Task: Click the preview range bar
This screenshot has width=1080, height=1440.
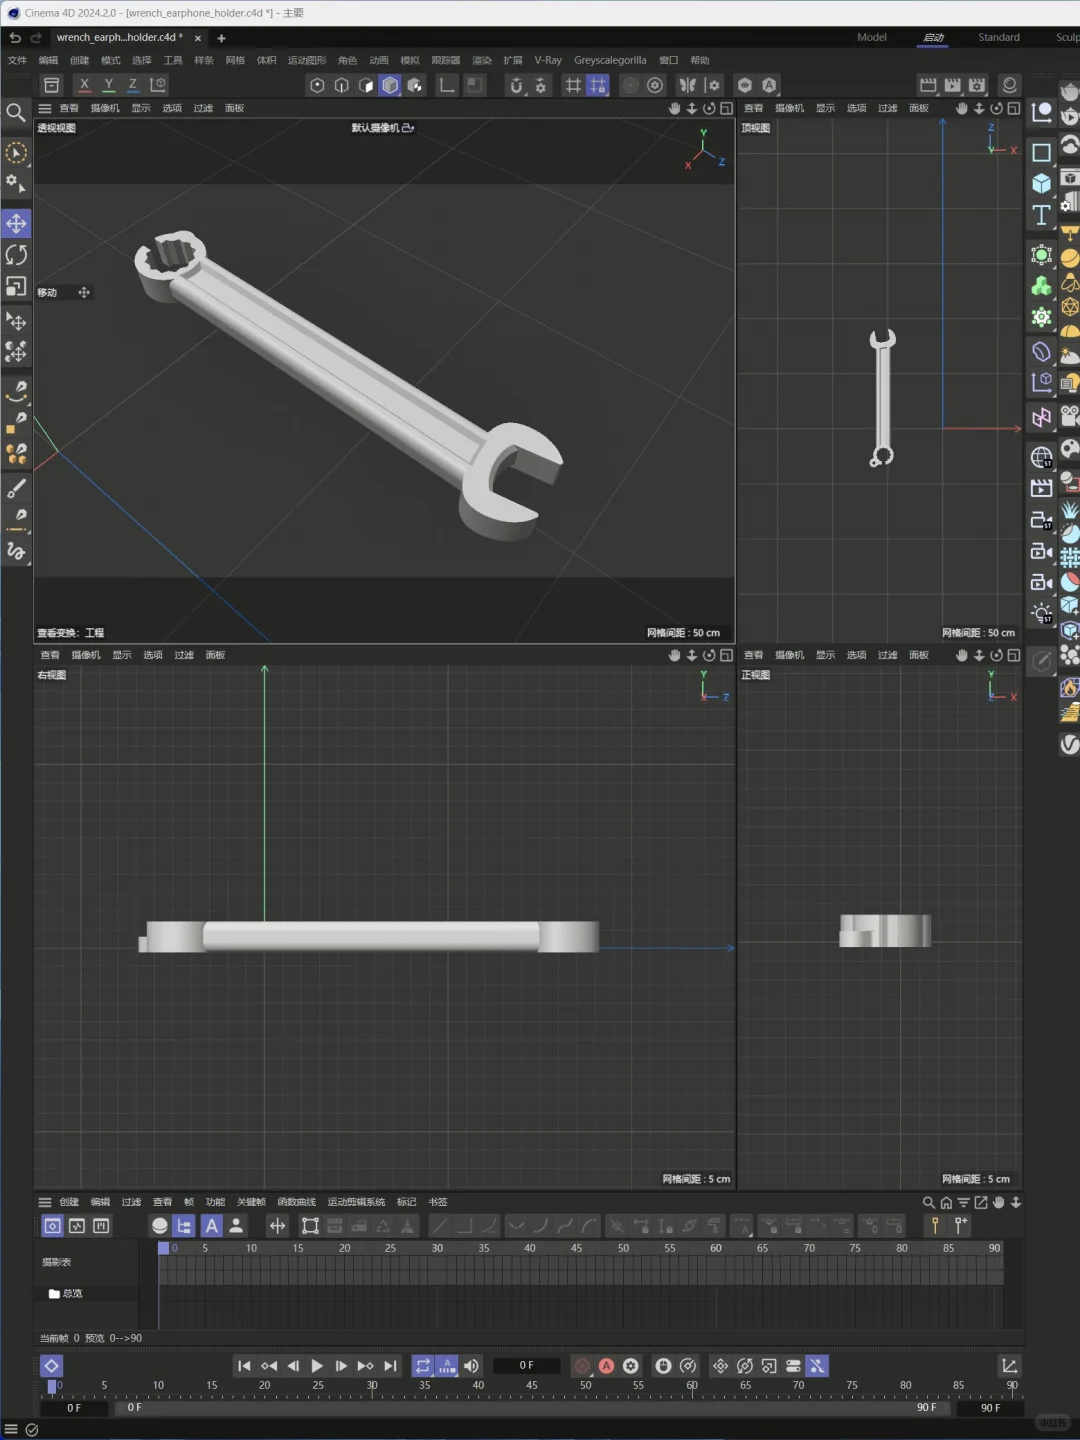Action: click(x=532, y=1407)
